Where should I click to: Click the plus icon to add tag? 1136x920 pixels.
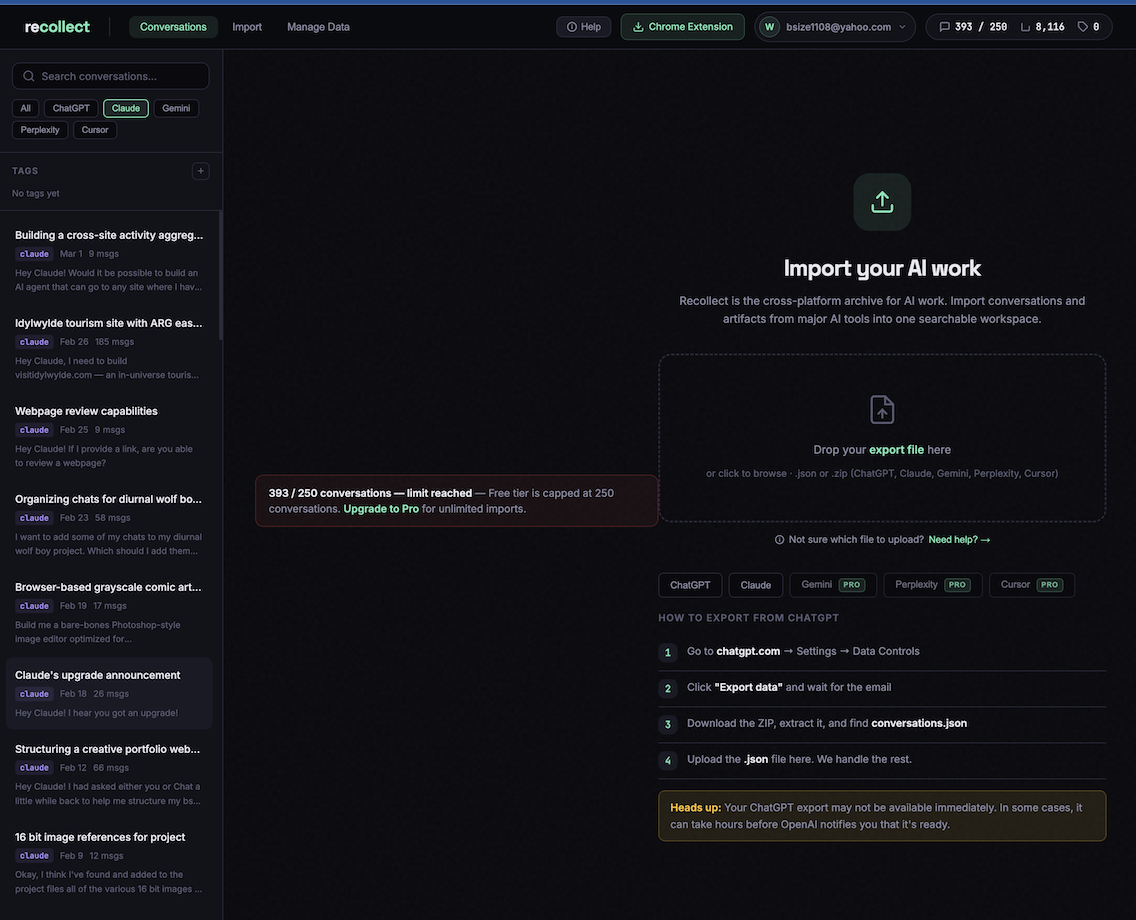[x=200, y=171]
